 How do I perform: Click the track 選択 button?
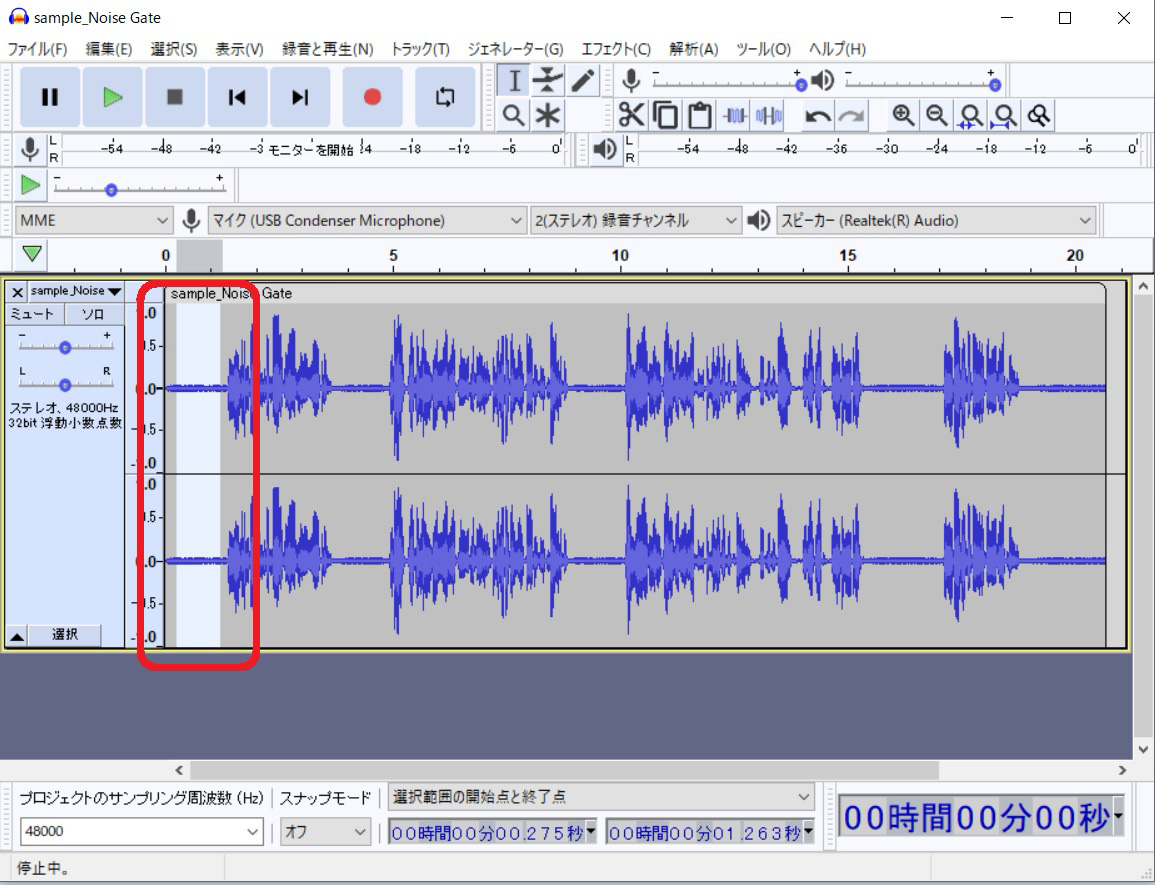click(64, 635)
